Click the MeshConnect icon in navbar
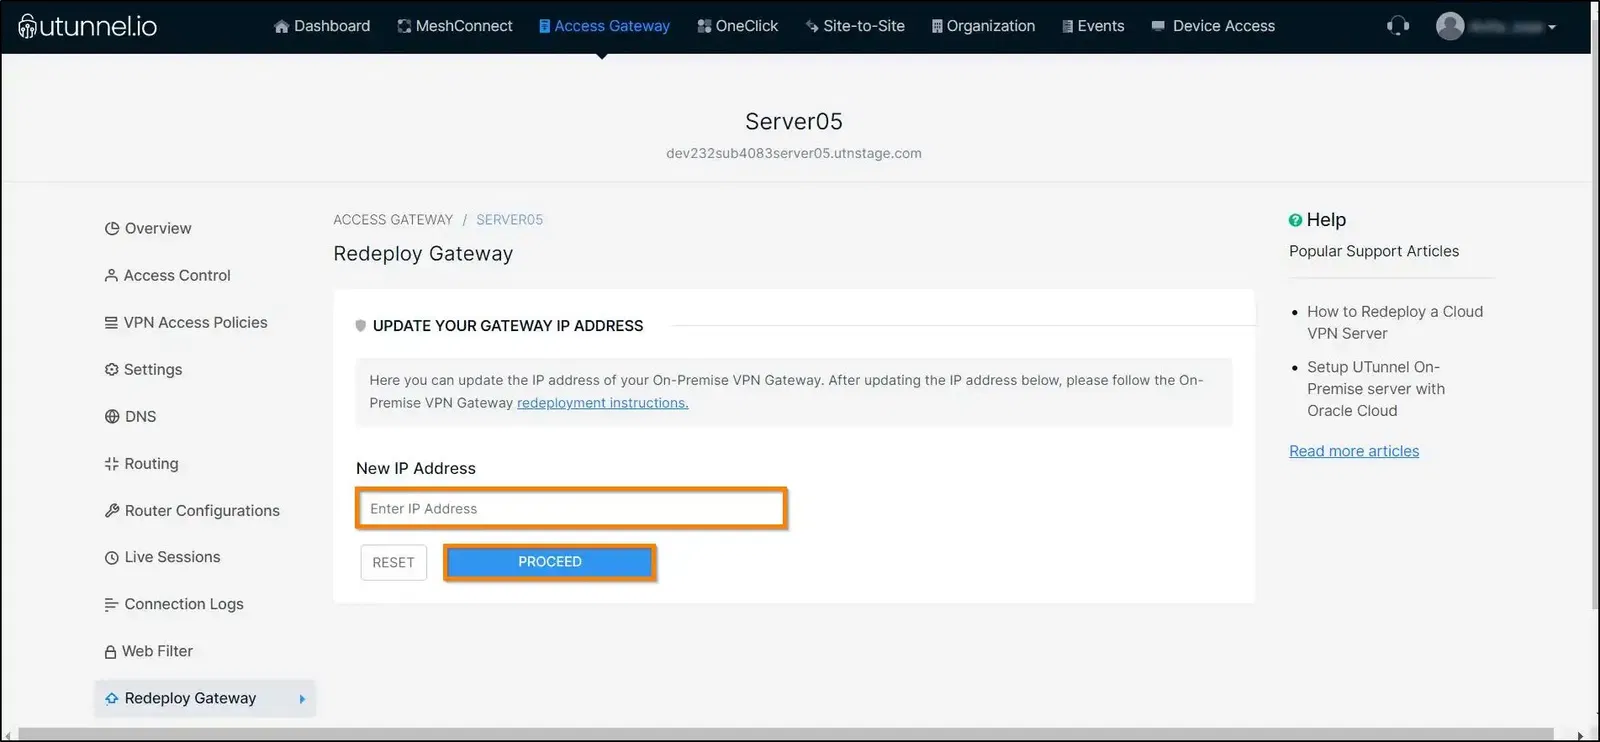Viewport: 1600px width, 742px height. pos(404,26)
